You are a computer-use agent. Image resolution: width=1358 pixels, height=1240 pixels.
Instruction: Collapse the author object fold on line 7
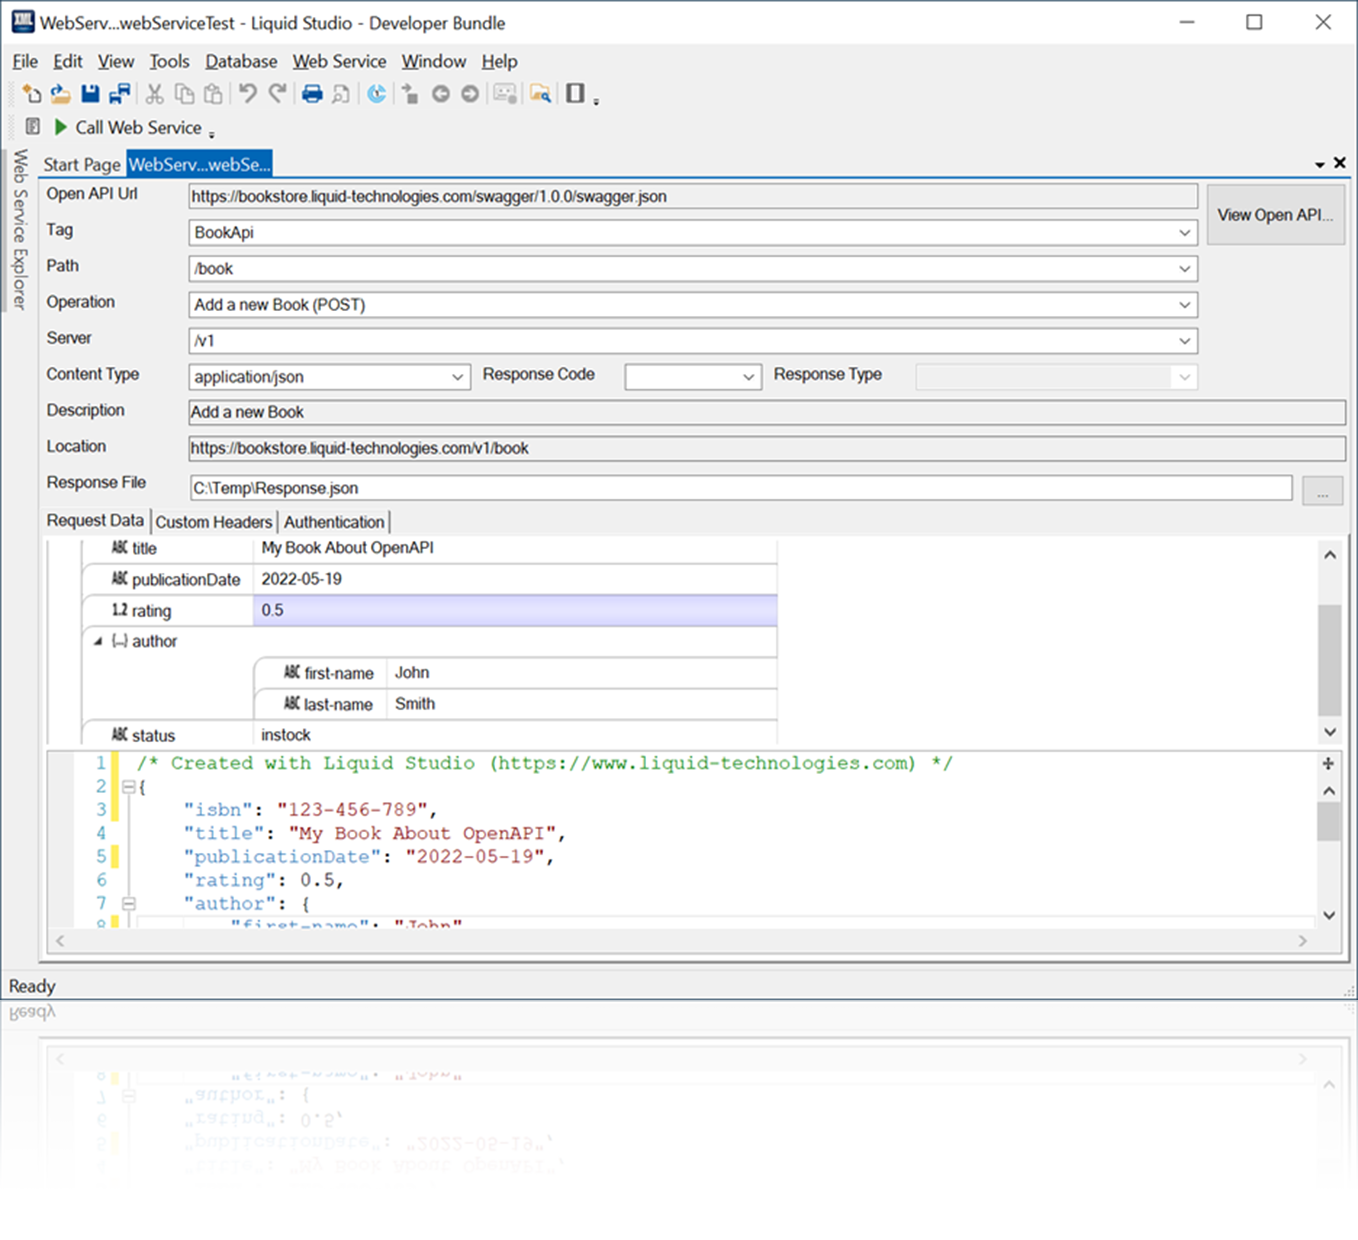coord(128,904)
